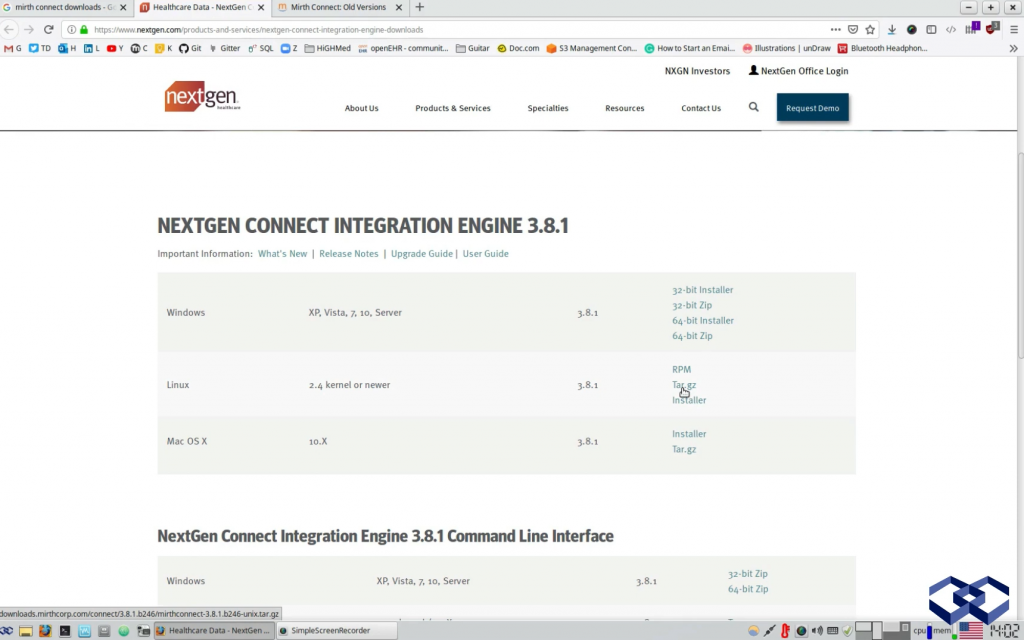
Task: Download Command Line Interface 32-bit Zip
Action: 748,574
